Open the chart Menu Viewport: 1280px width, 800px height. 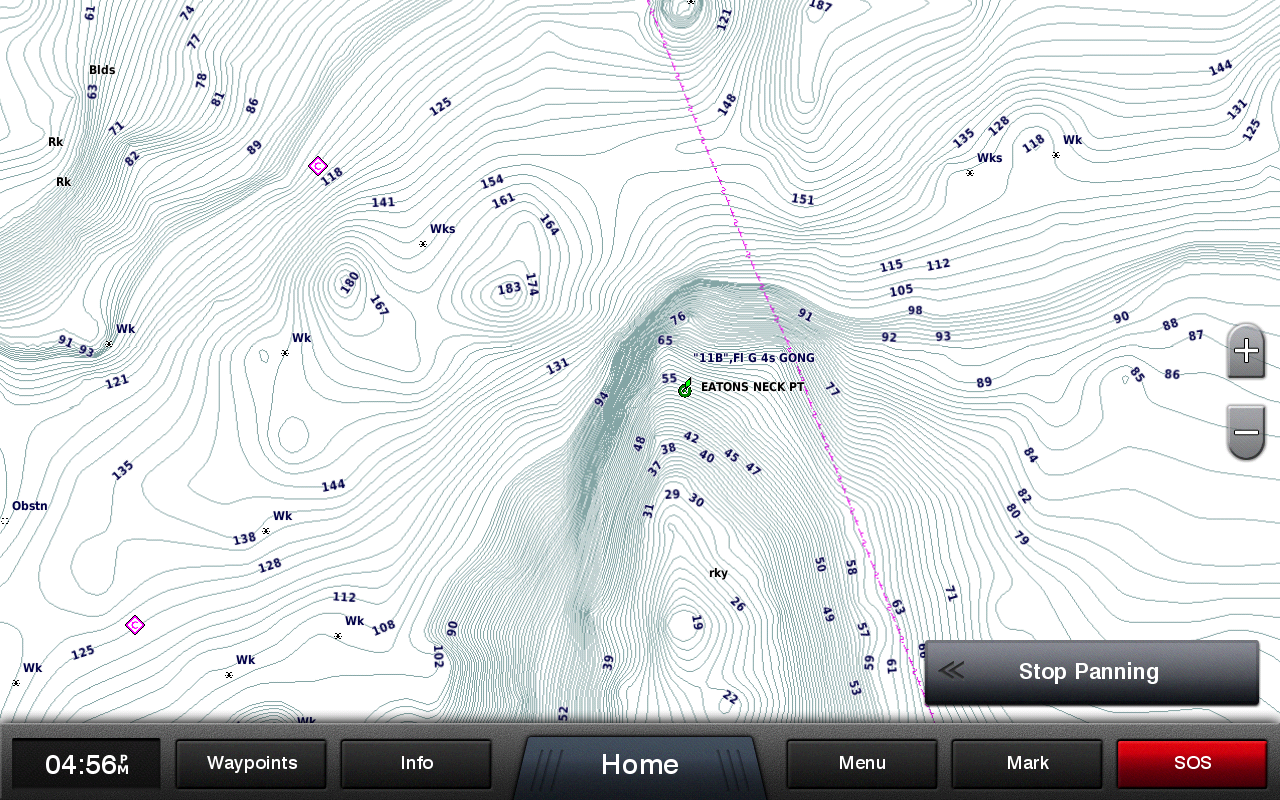pyautogui.click(x=862, y=764)
